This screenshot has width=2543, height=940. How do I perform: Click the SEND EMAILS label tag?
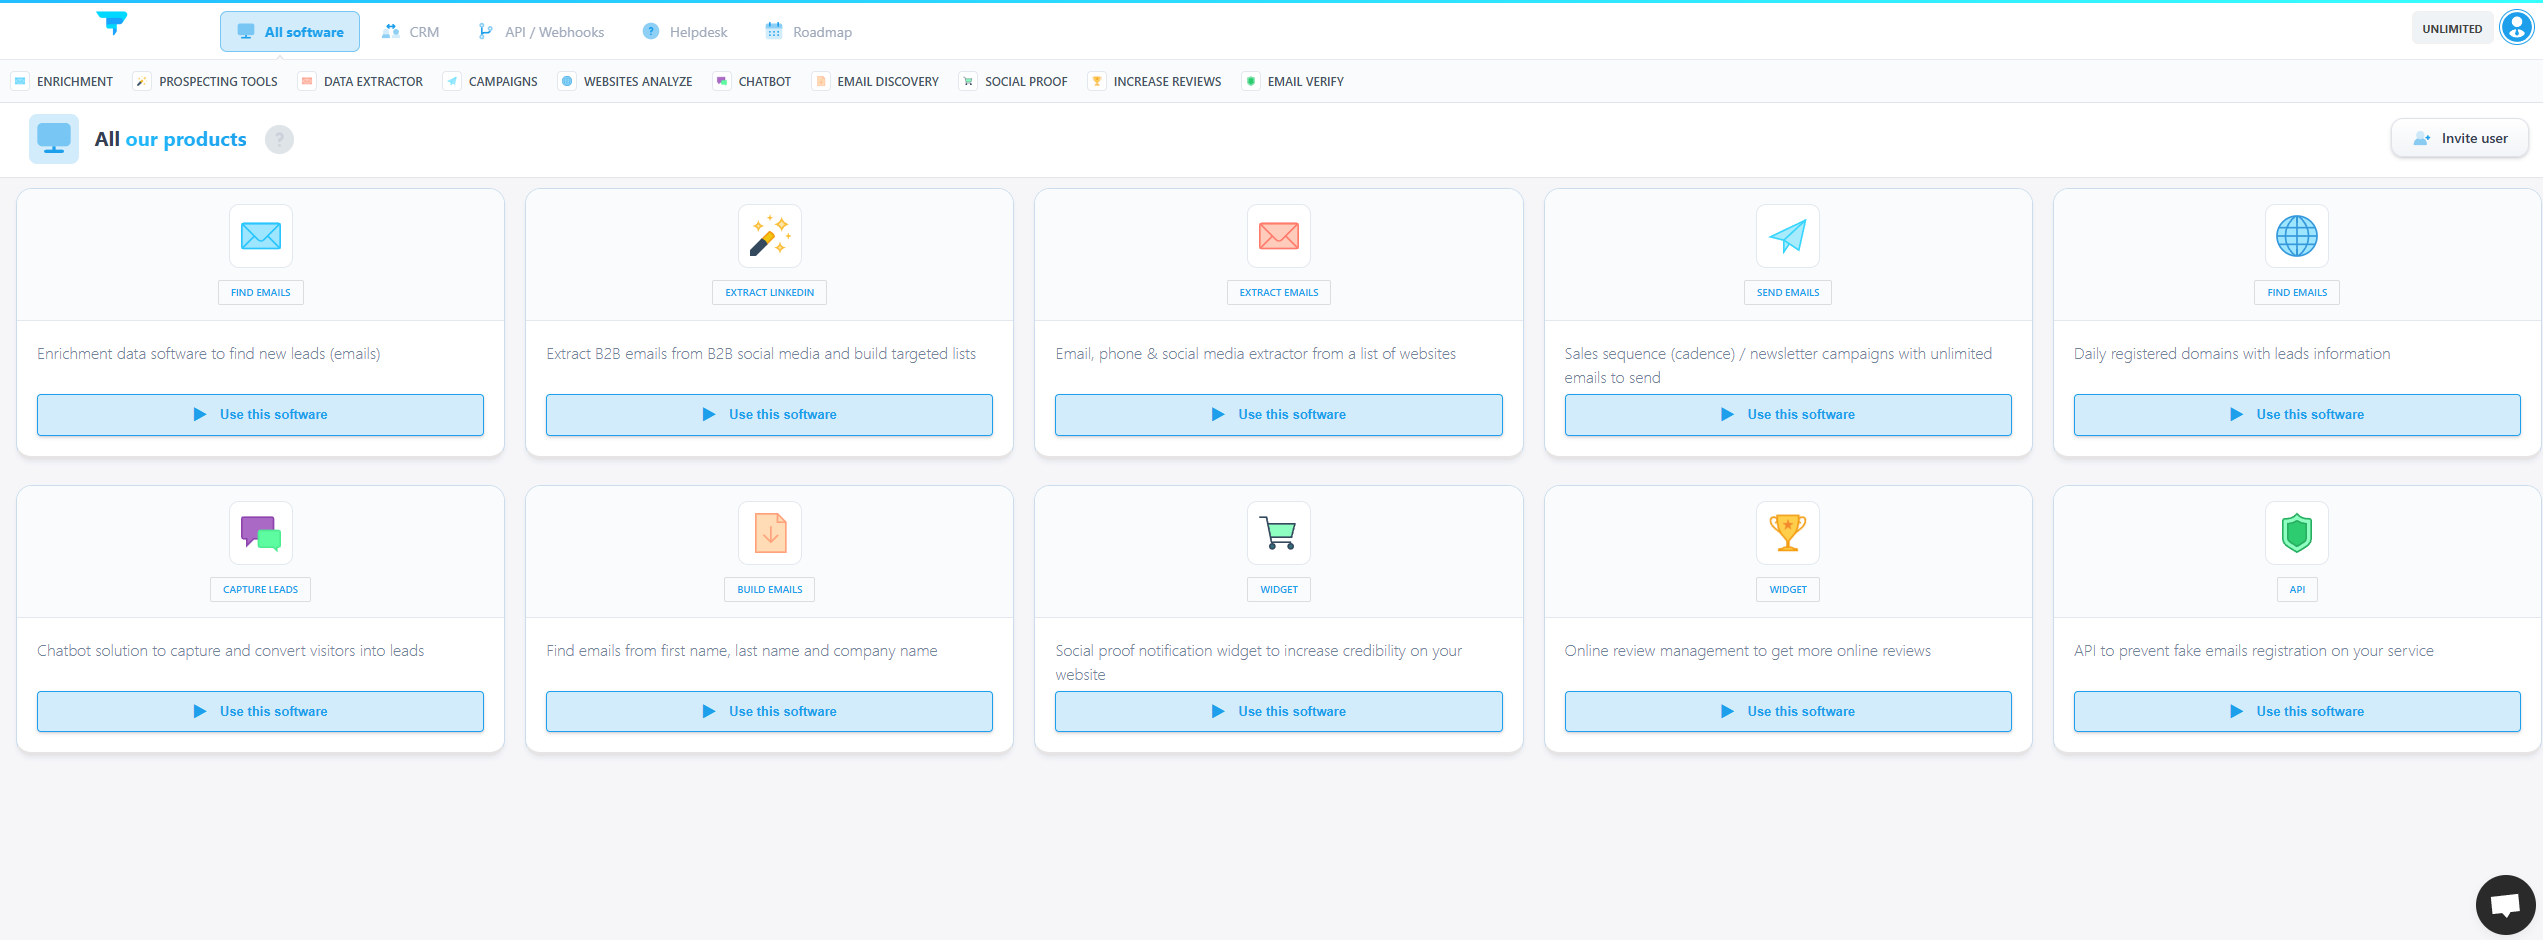click(x=1788, y=293)
